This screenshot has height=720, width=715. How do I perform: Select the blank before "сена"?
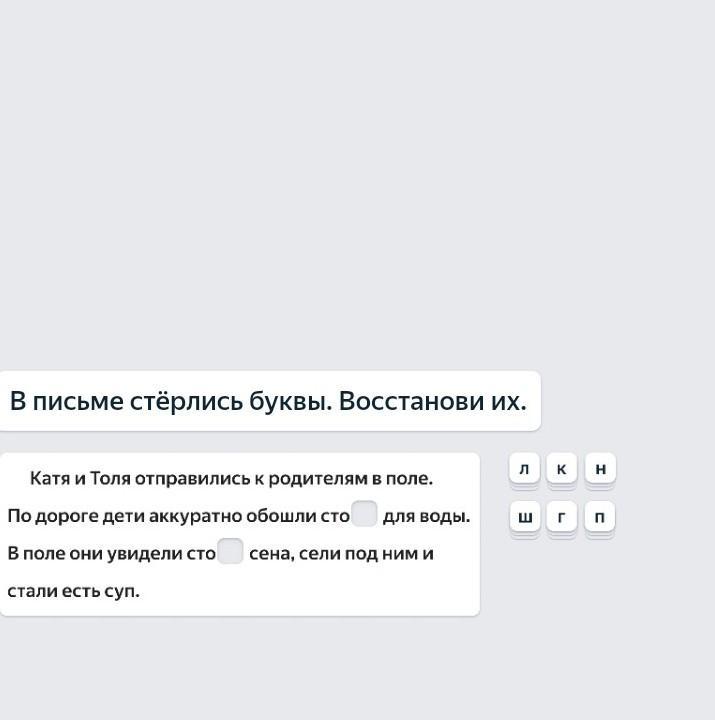coord(230,551)
